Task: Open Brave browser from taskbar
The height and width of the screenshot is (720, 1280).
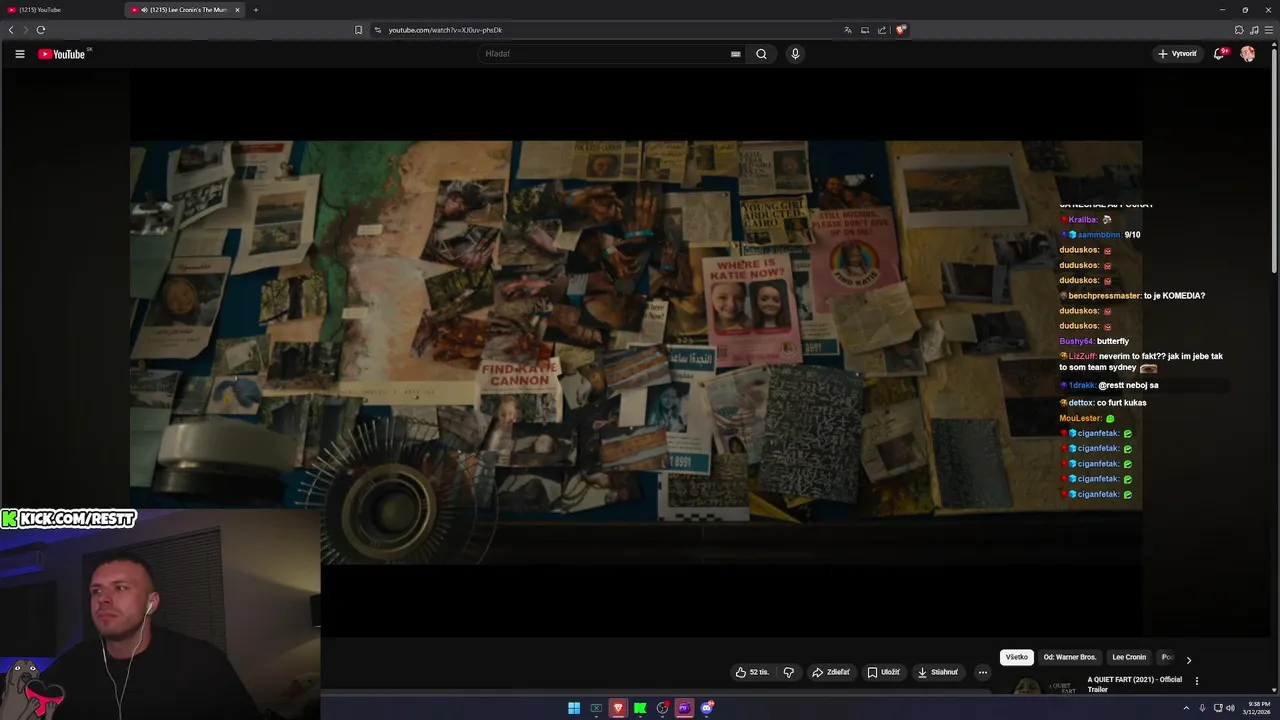Action: pos(618,708)
